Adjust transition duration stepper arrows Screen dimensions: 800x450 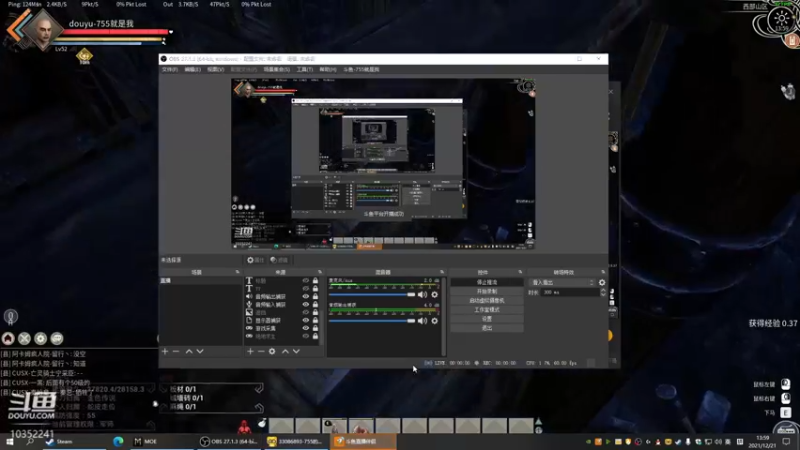tap(603, 292)
